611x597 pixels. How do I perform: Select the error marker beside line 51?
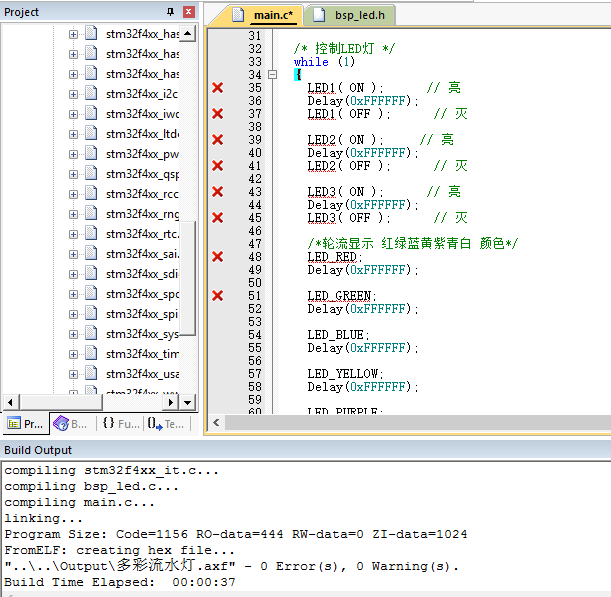pos(217,295)
